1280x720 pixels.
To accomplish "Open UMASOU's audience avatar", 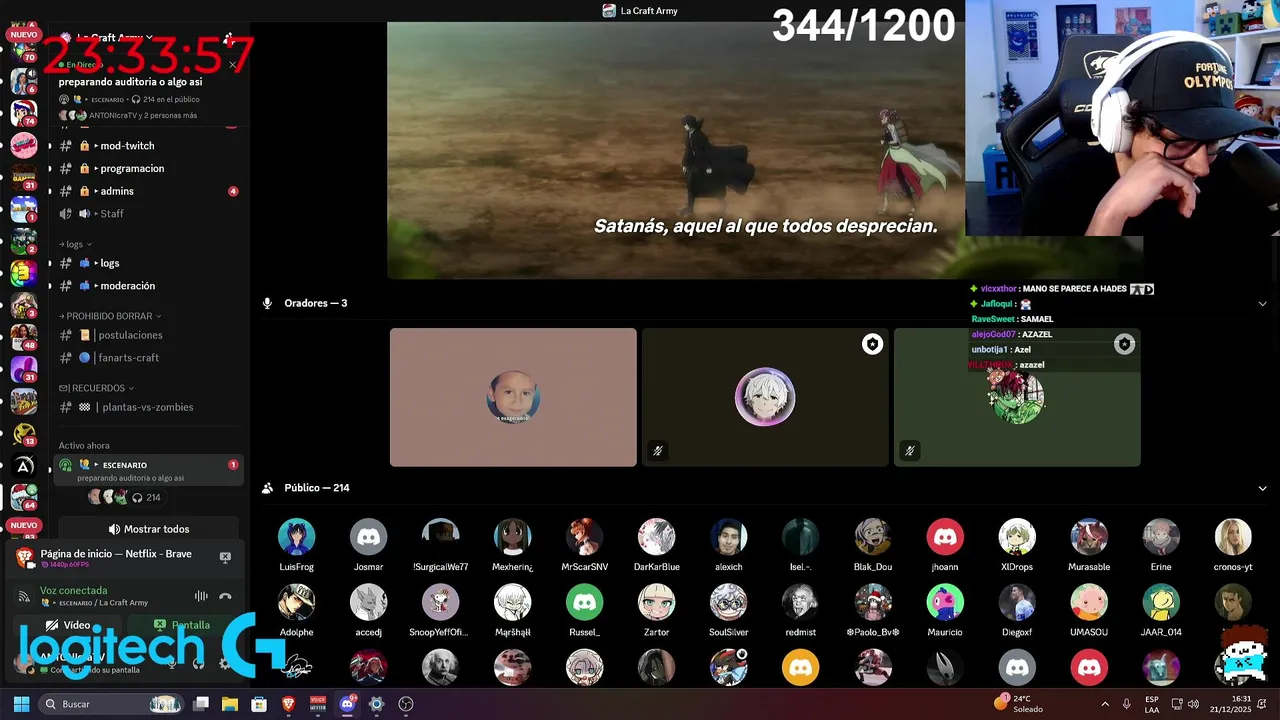I will point(1088,603).
